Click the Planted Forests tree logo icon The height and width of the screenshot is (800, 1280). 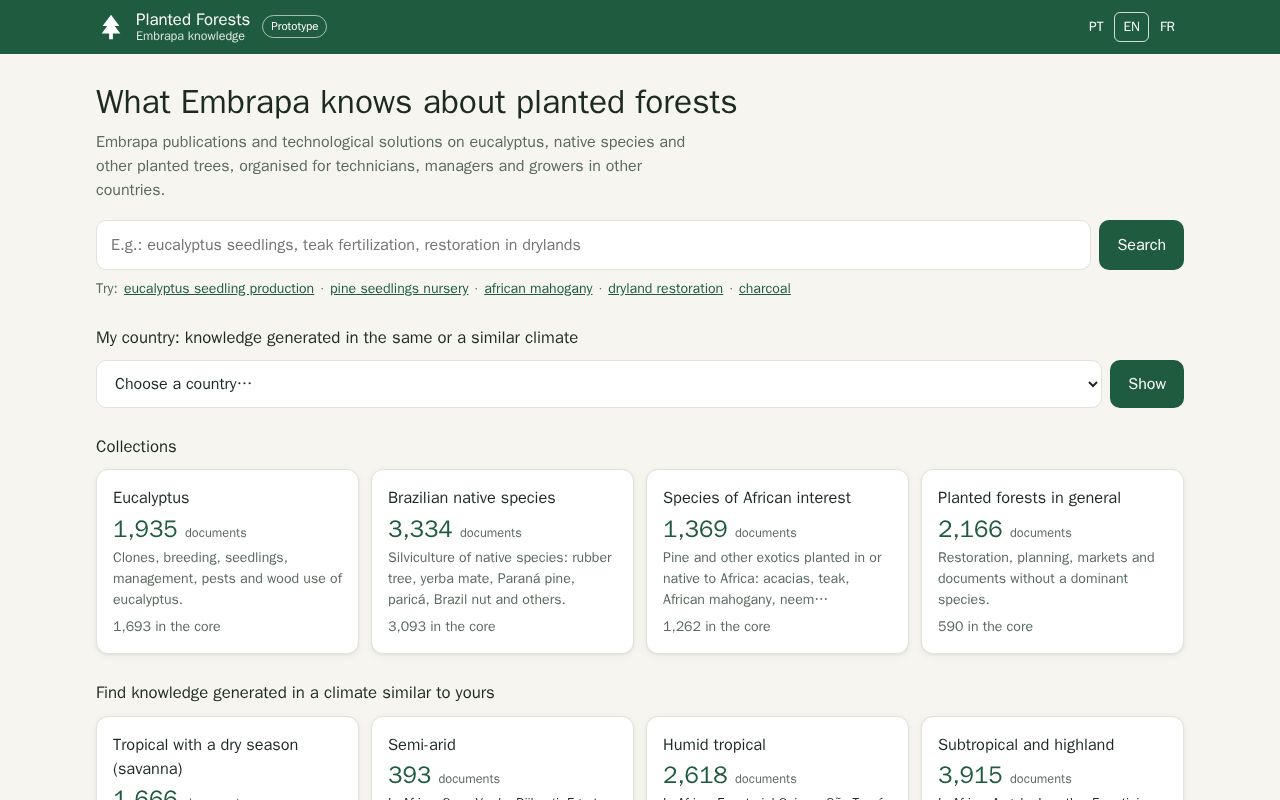click(111, 27)
